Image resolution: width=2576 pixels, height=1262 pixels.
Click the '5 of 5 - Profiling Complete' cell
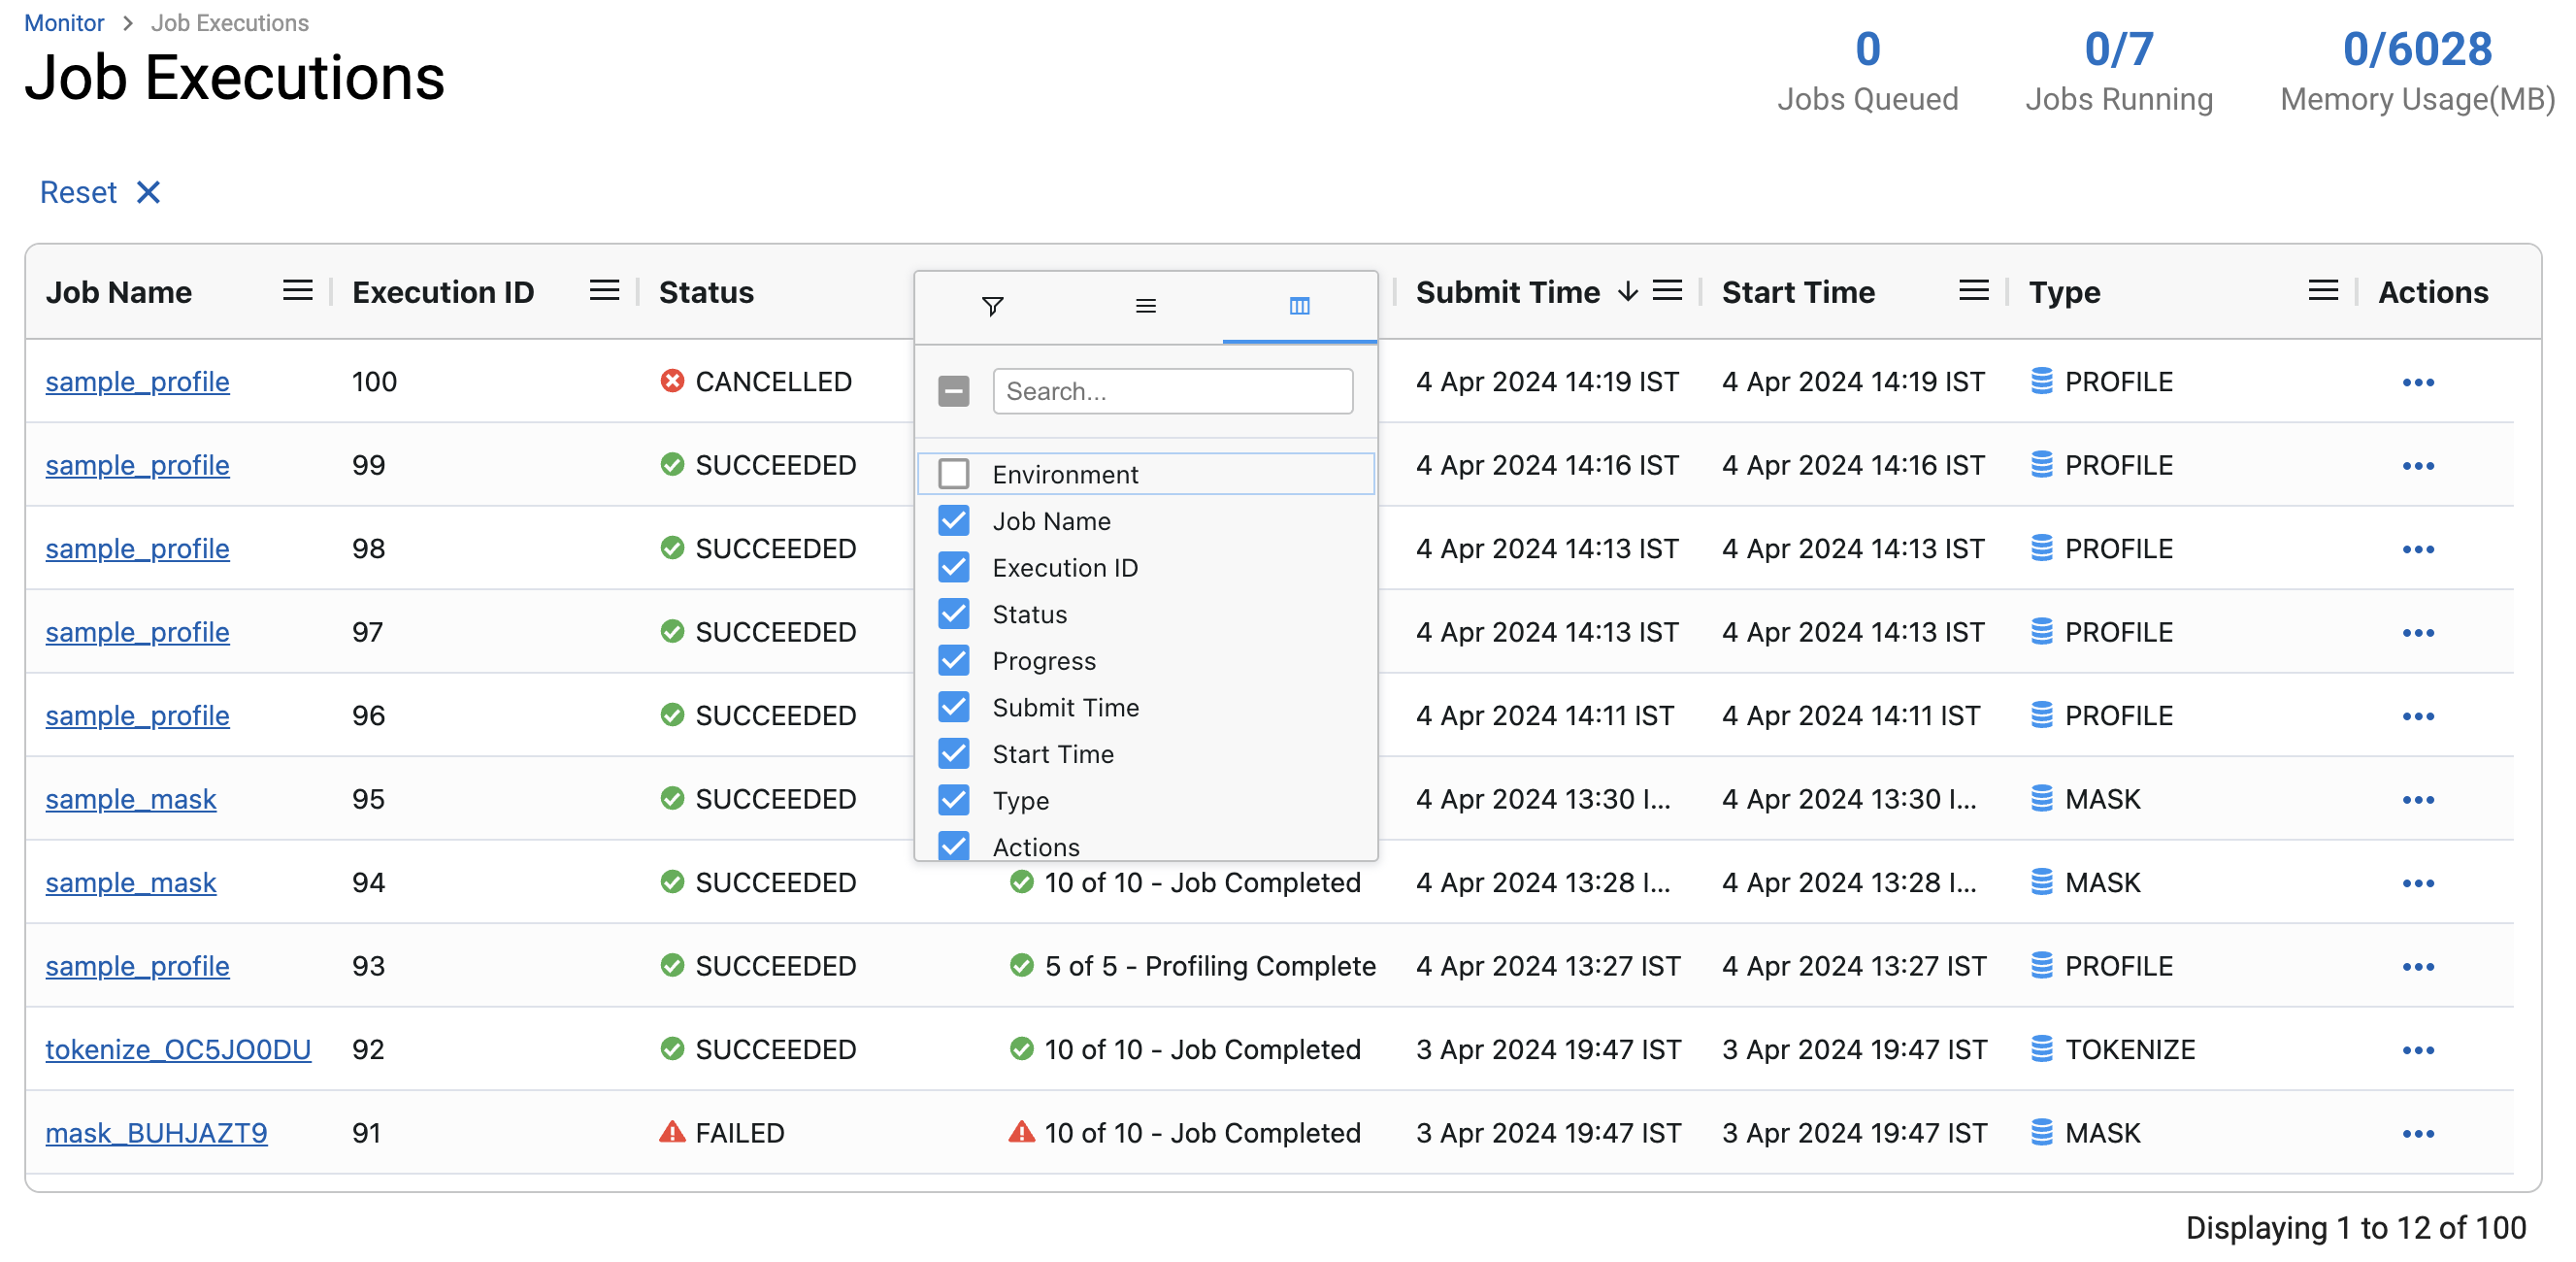tap(1210, 966)
